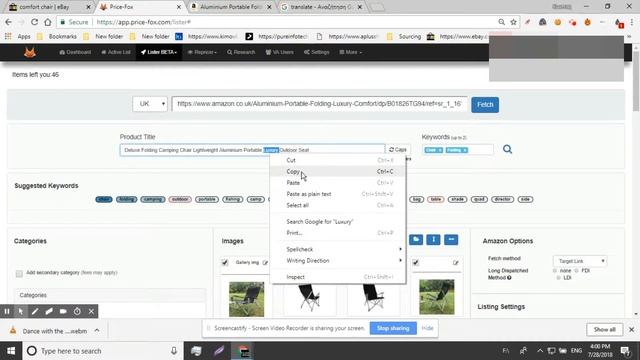Open the UK country dropdown
640x360 pixels.
coord(150,104)
